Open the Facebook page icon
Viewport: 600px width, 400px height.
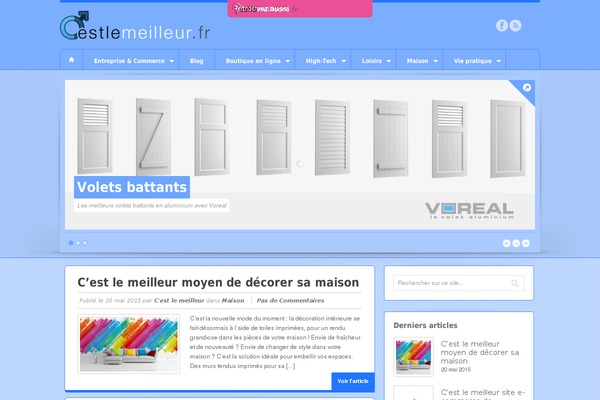pos(502,26)
